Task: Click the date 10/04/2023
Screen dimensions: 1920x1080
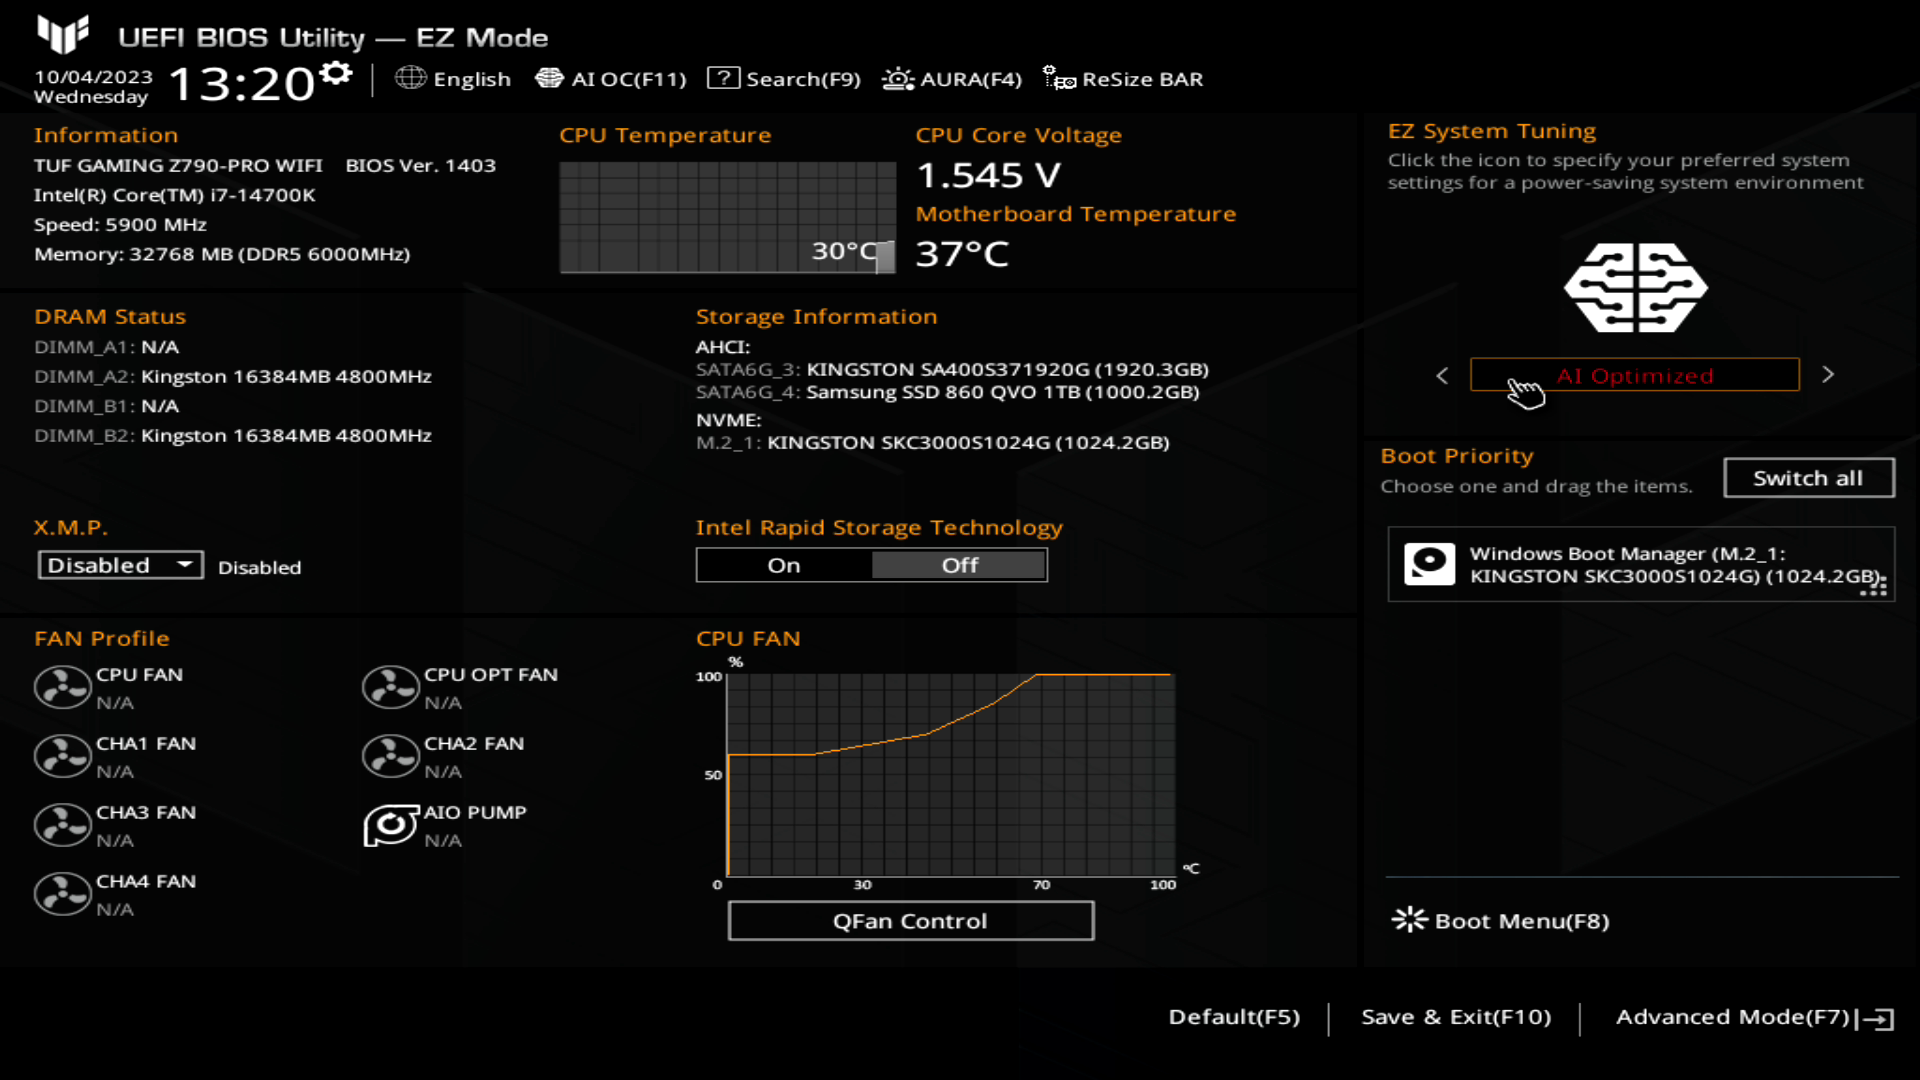Action: click(x=93, y=77)
